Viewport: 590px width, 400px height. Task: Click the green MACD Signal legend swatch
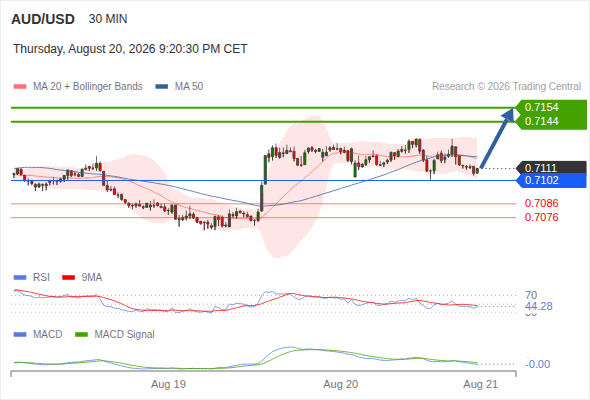[x=81, y=335]
